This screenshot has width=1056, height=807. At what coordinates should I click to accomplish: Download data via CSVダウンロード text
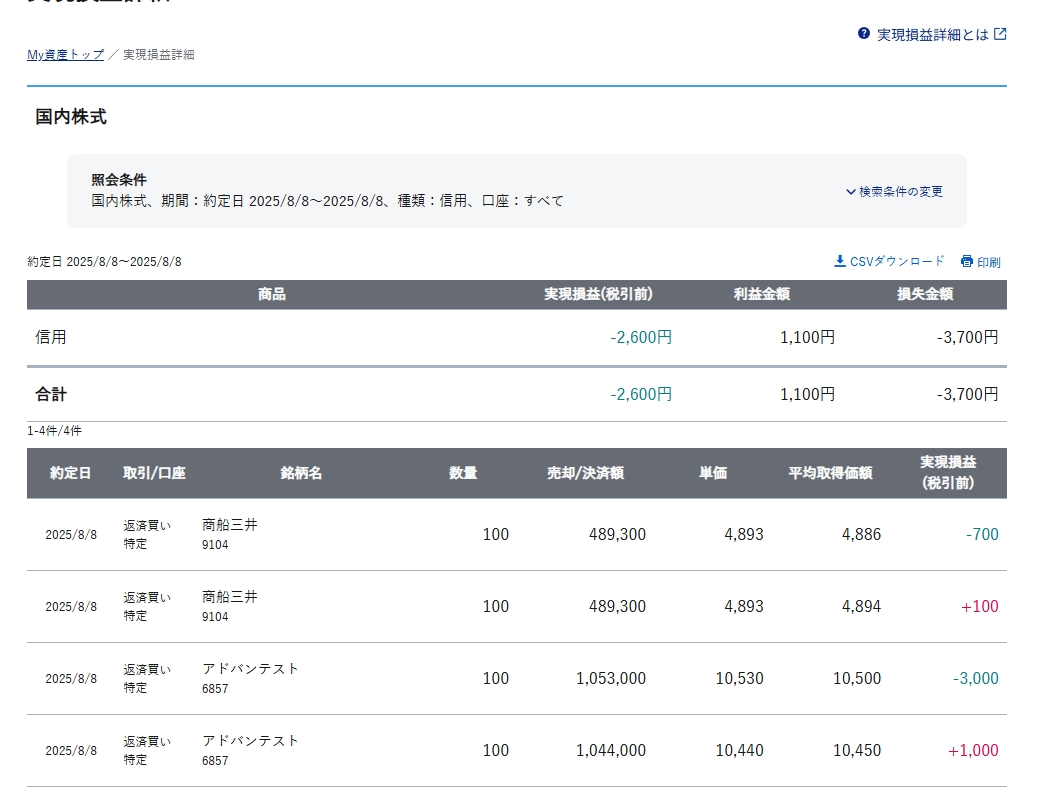tap(896, 261)
